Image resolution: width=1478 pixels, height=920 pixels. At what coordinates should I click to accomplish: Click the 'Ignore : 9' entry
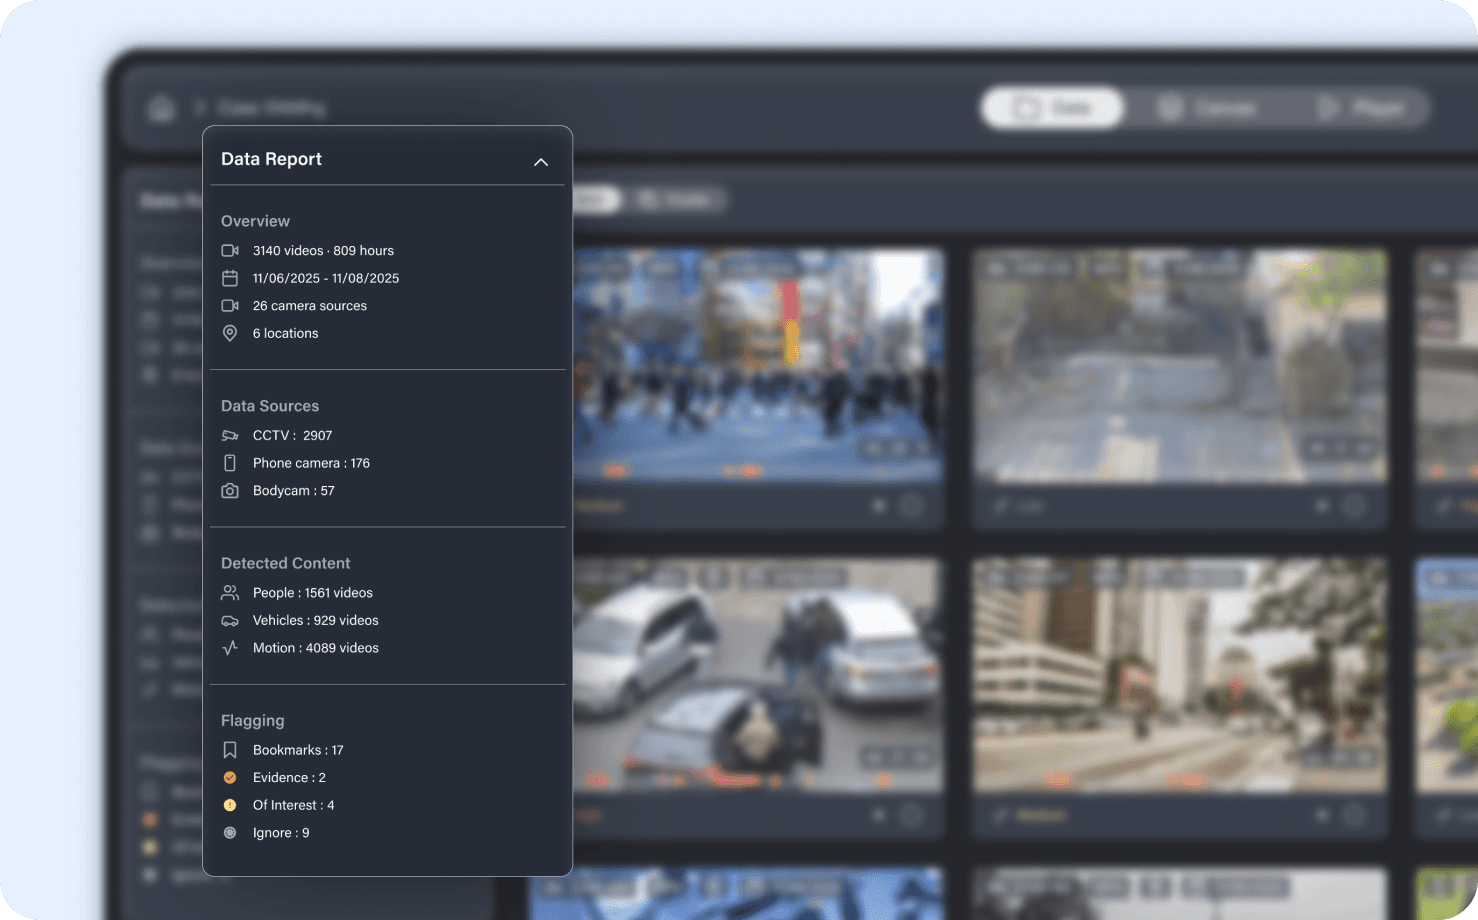[281, 833]
